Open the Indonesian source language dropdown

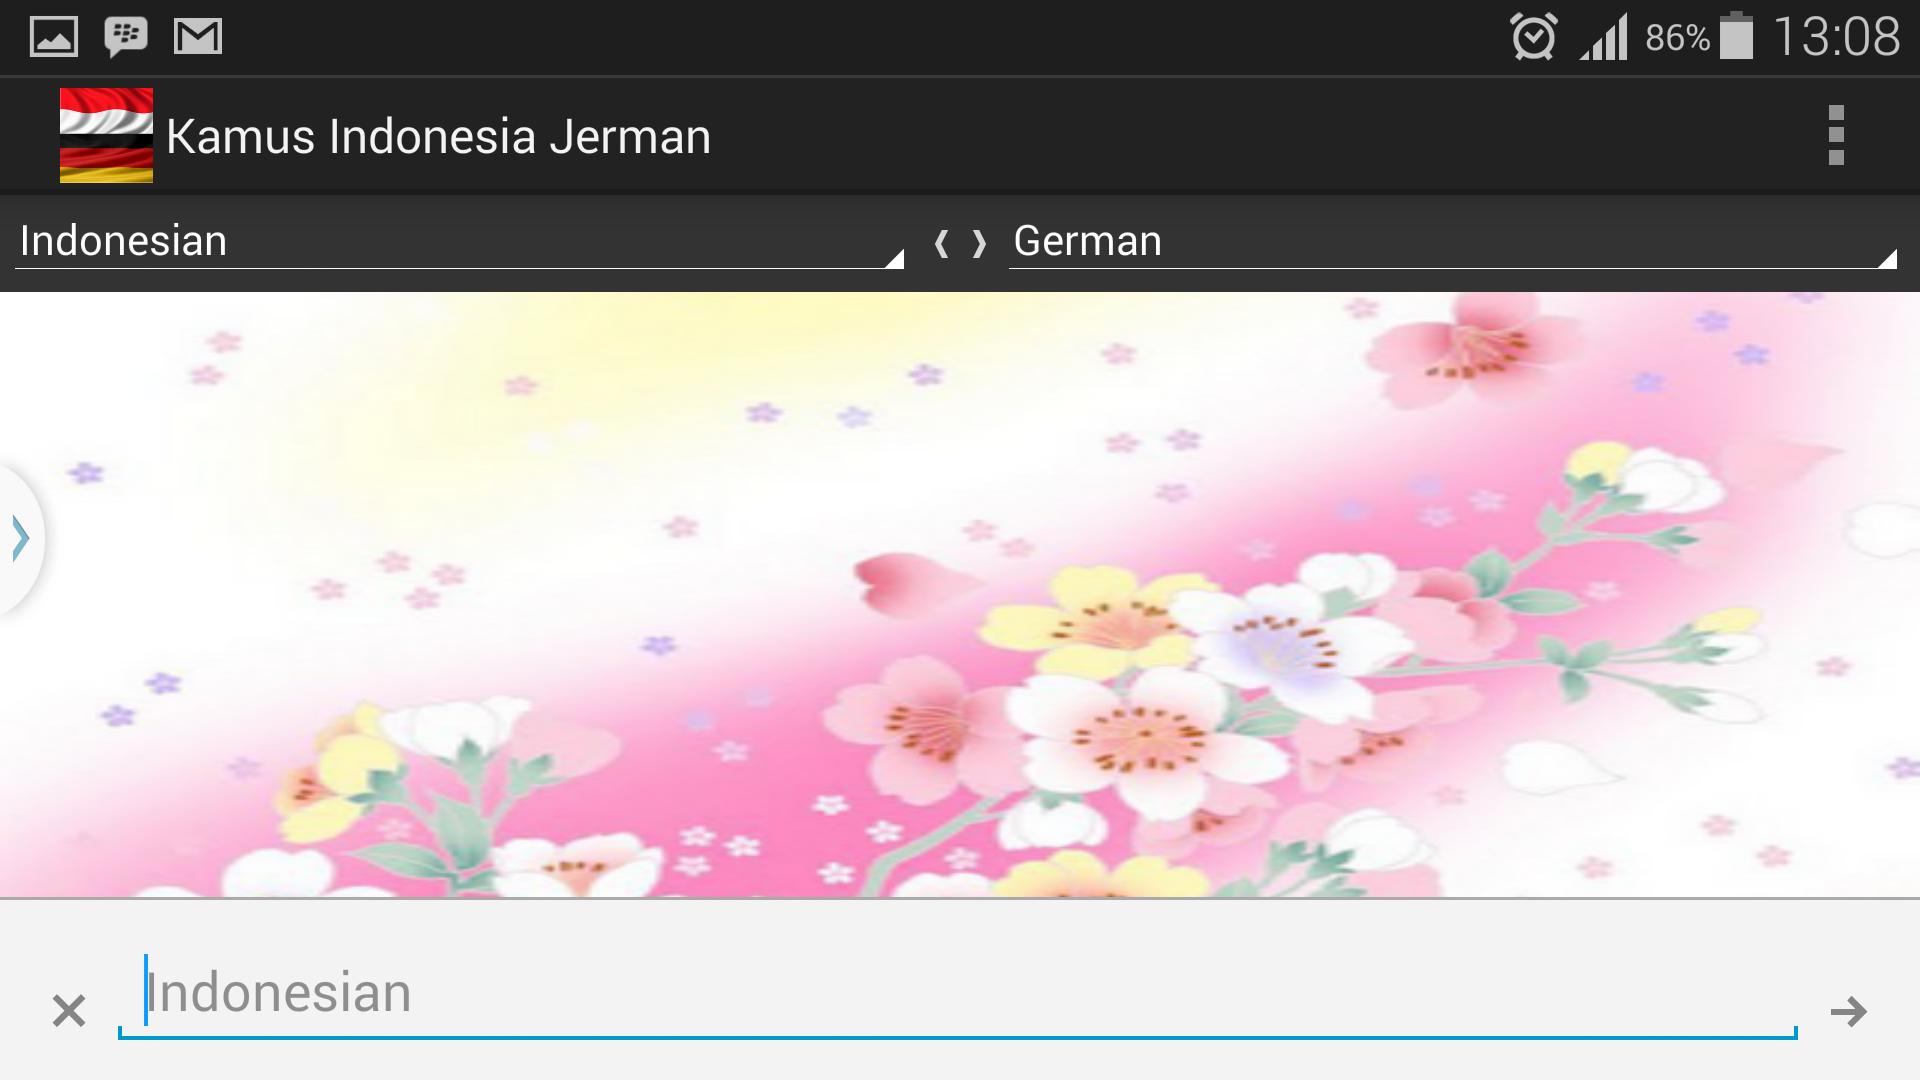[x=460, y=243]
